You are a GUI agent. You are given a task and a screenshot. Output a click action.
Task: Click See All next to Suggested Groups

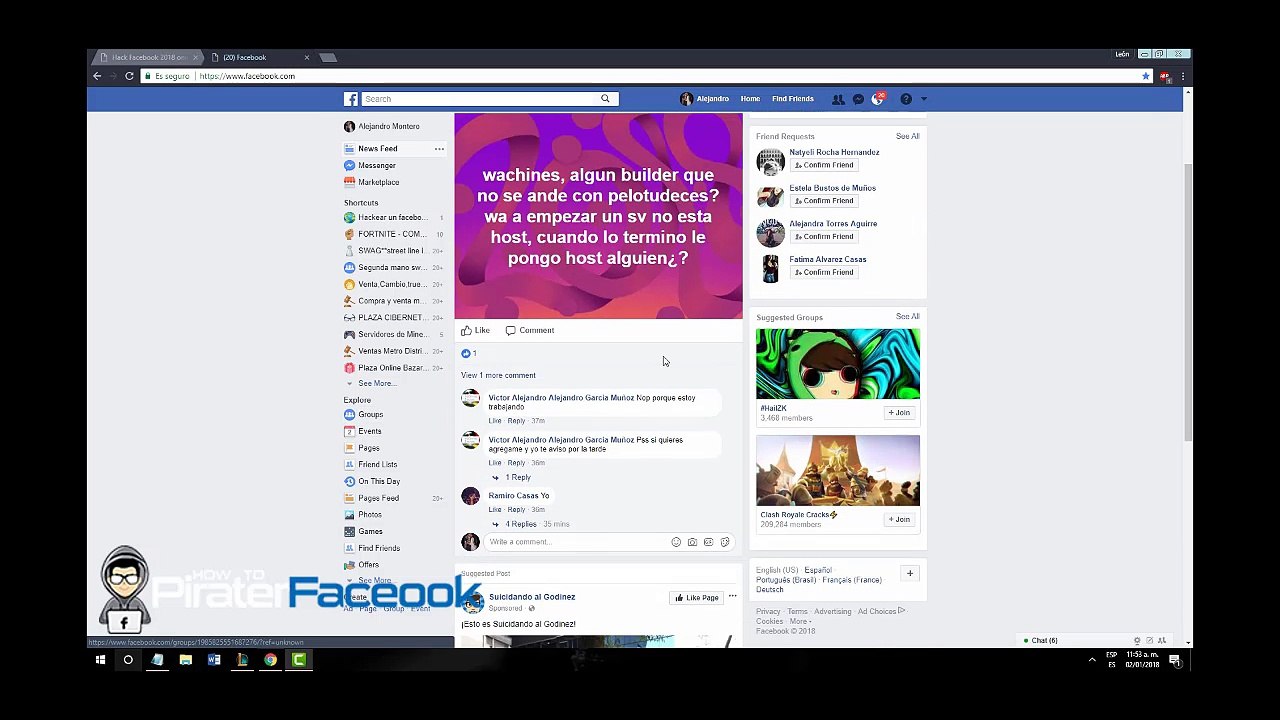tap(907, 316)
